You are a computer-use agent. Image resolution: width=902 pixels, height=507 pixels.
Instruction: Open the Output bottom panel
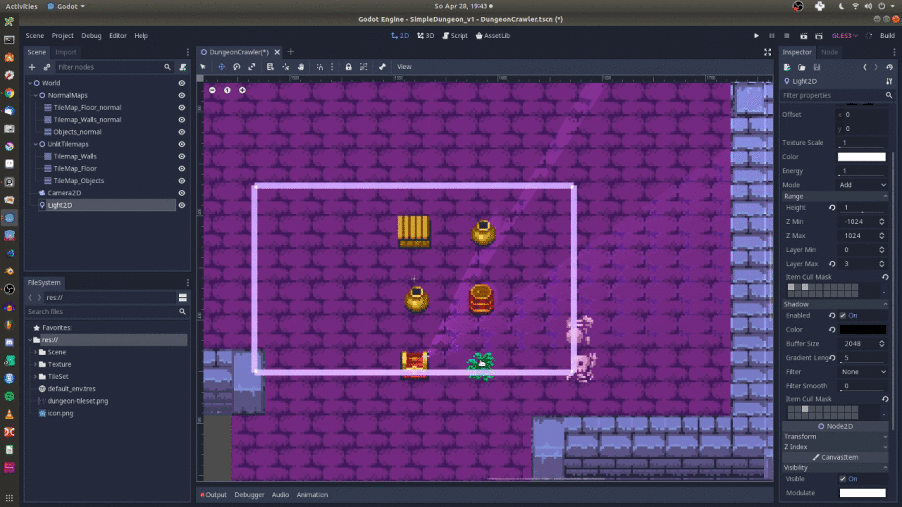[x=214, y=495]
